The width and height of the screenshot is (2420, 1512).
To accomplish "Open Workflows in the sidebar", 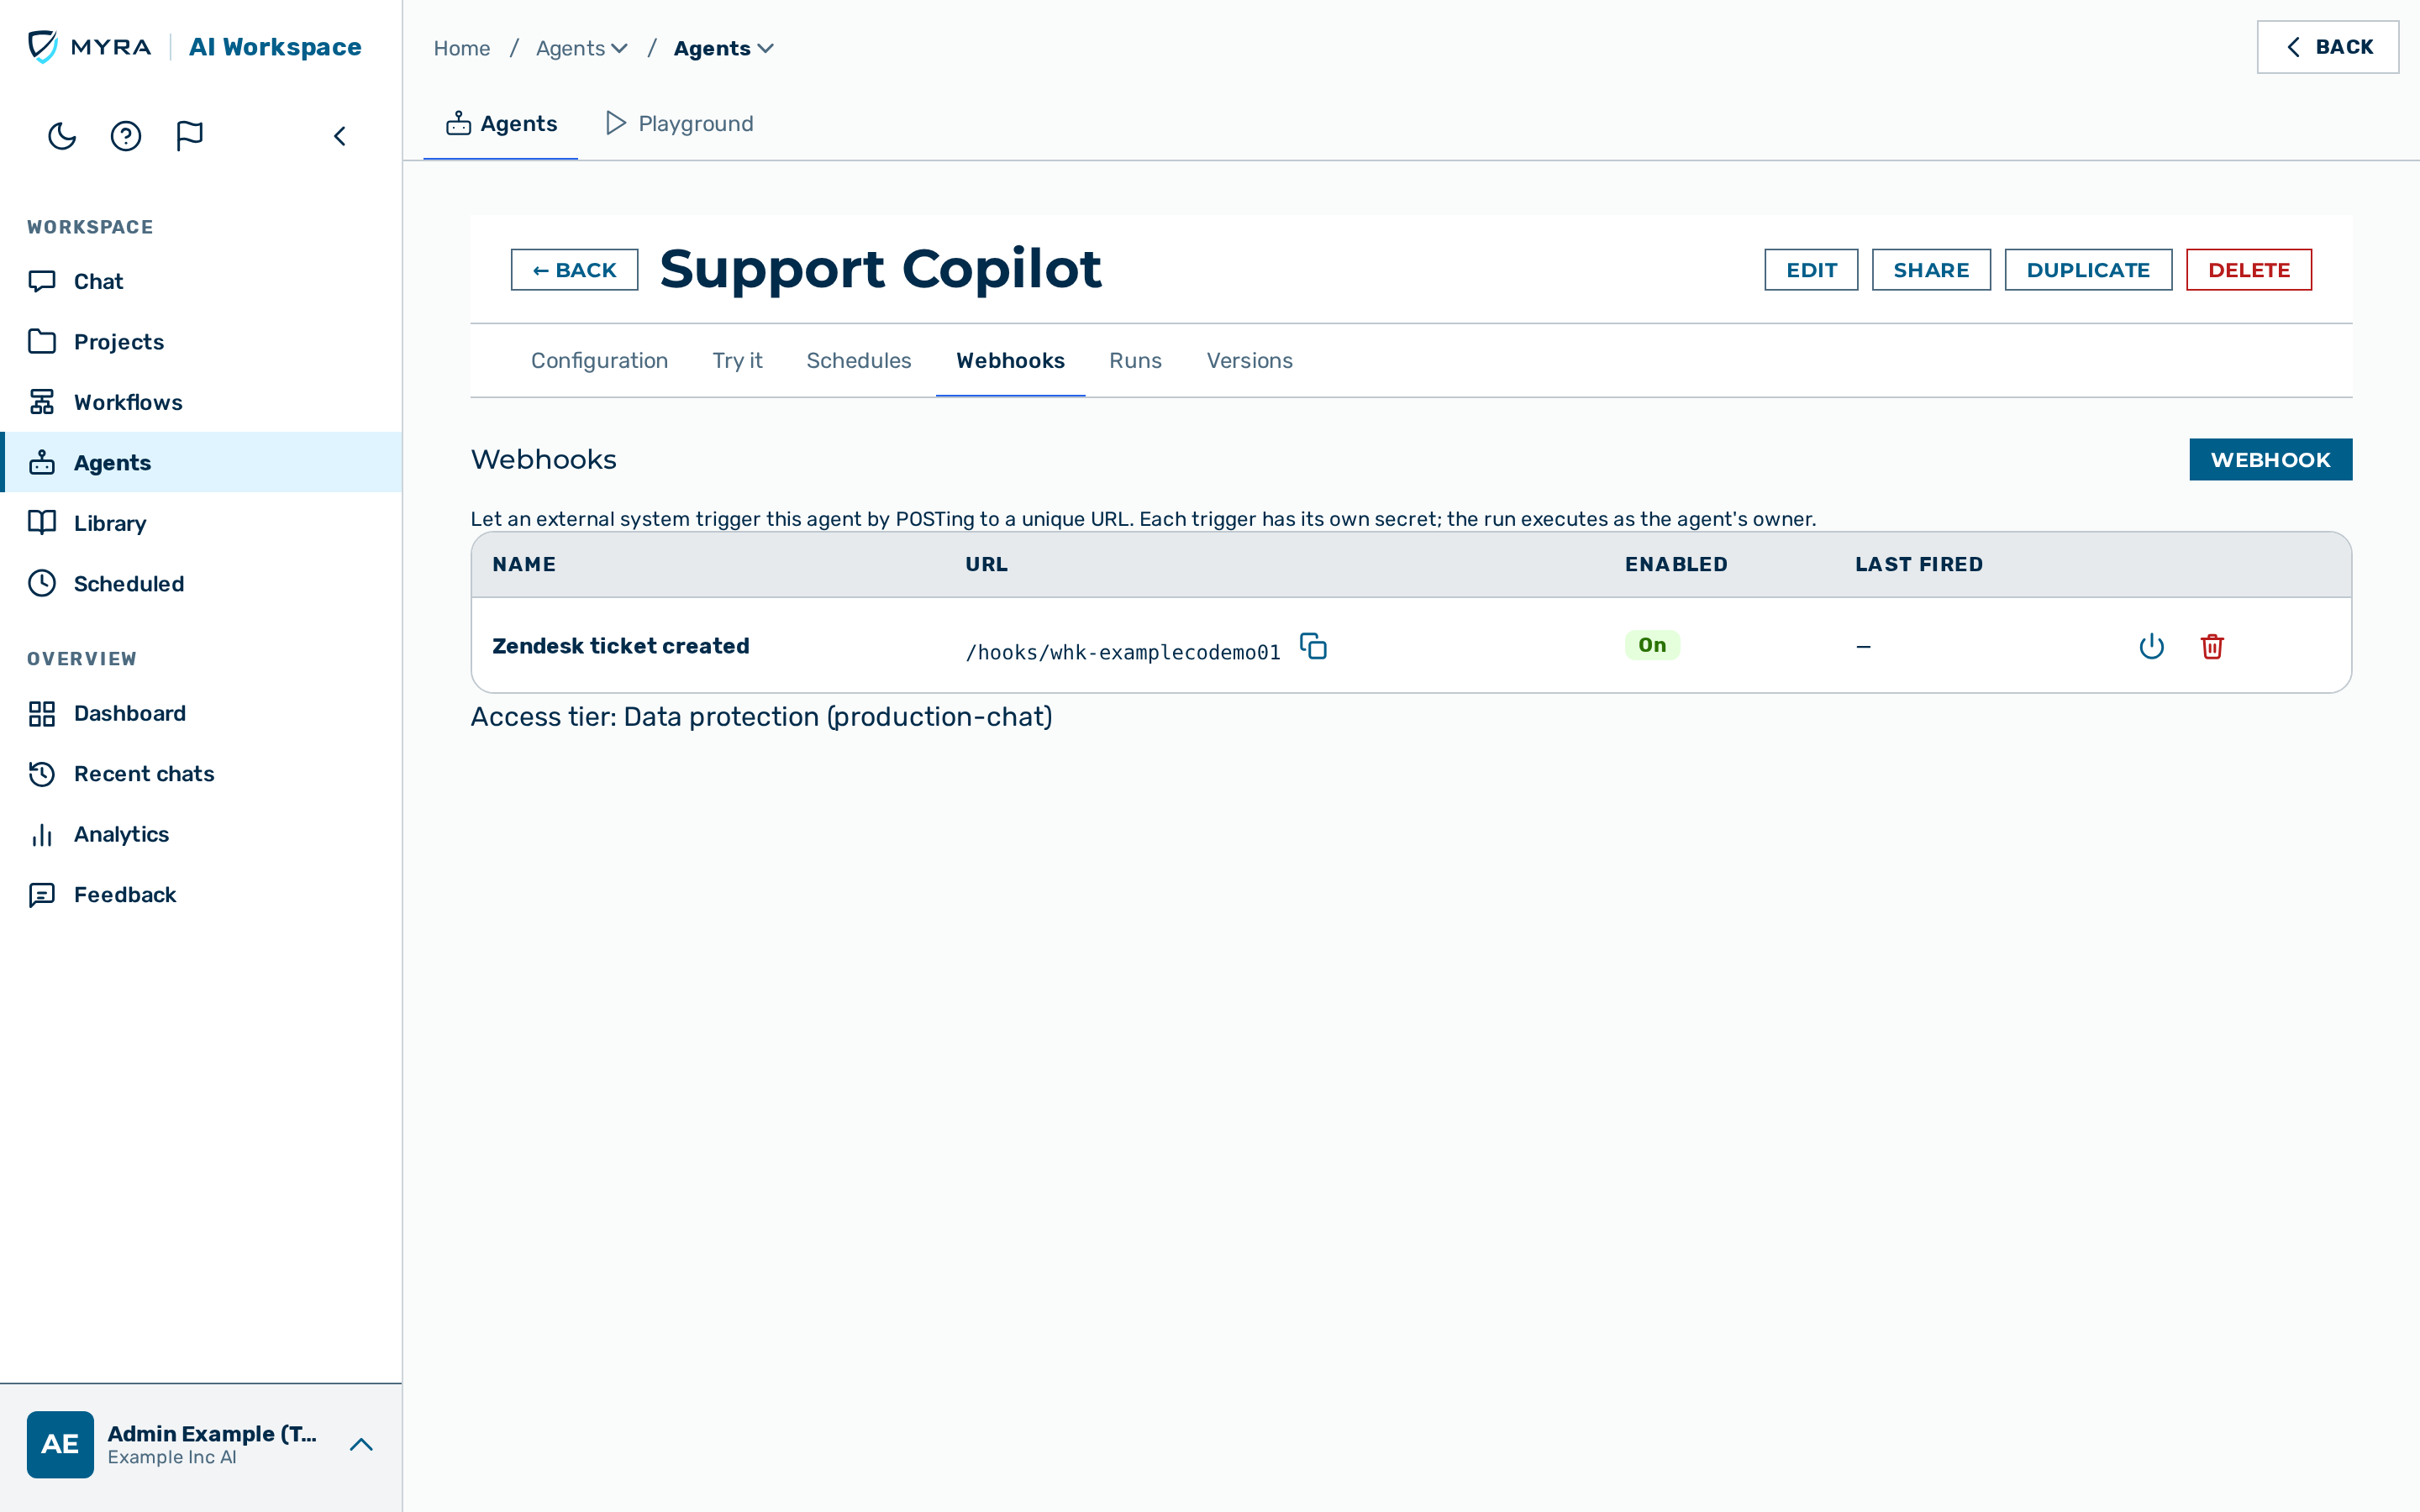I will pos(201,402).
